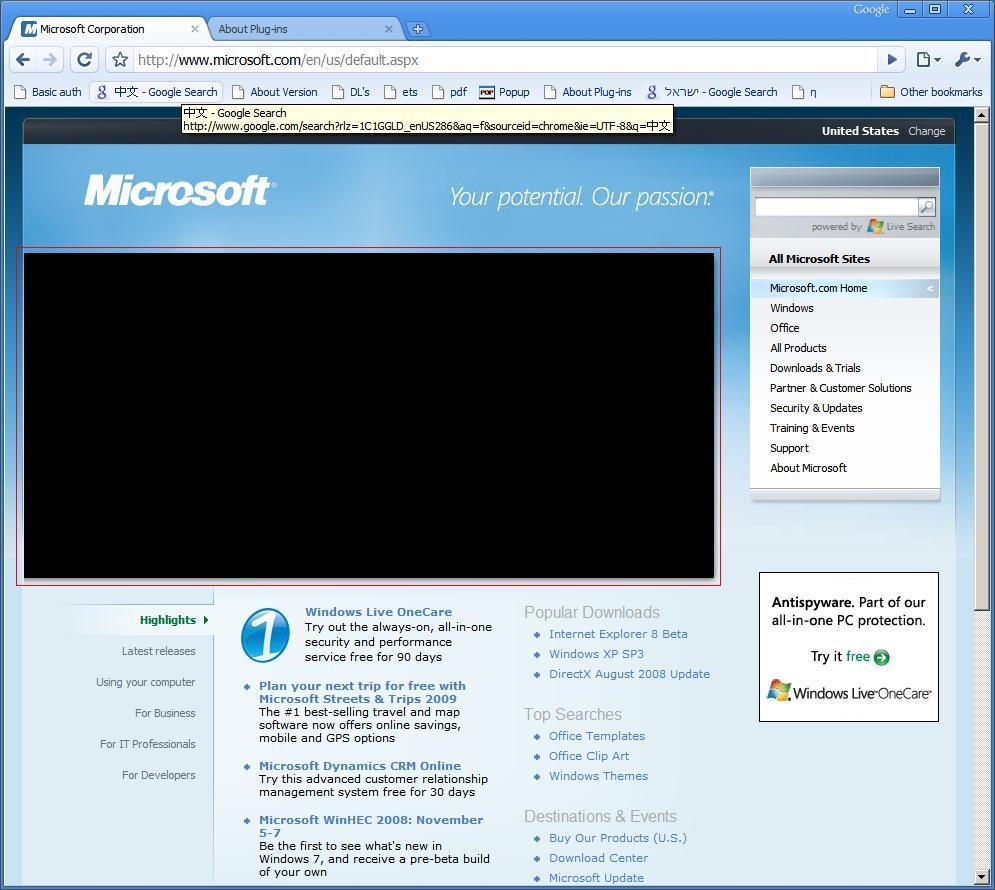Click the Live Search text box
The width and height of the screenshot is (995, 890).
click(x=836, y=207)
